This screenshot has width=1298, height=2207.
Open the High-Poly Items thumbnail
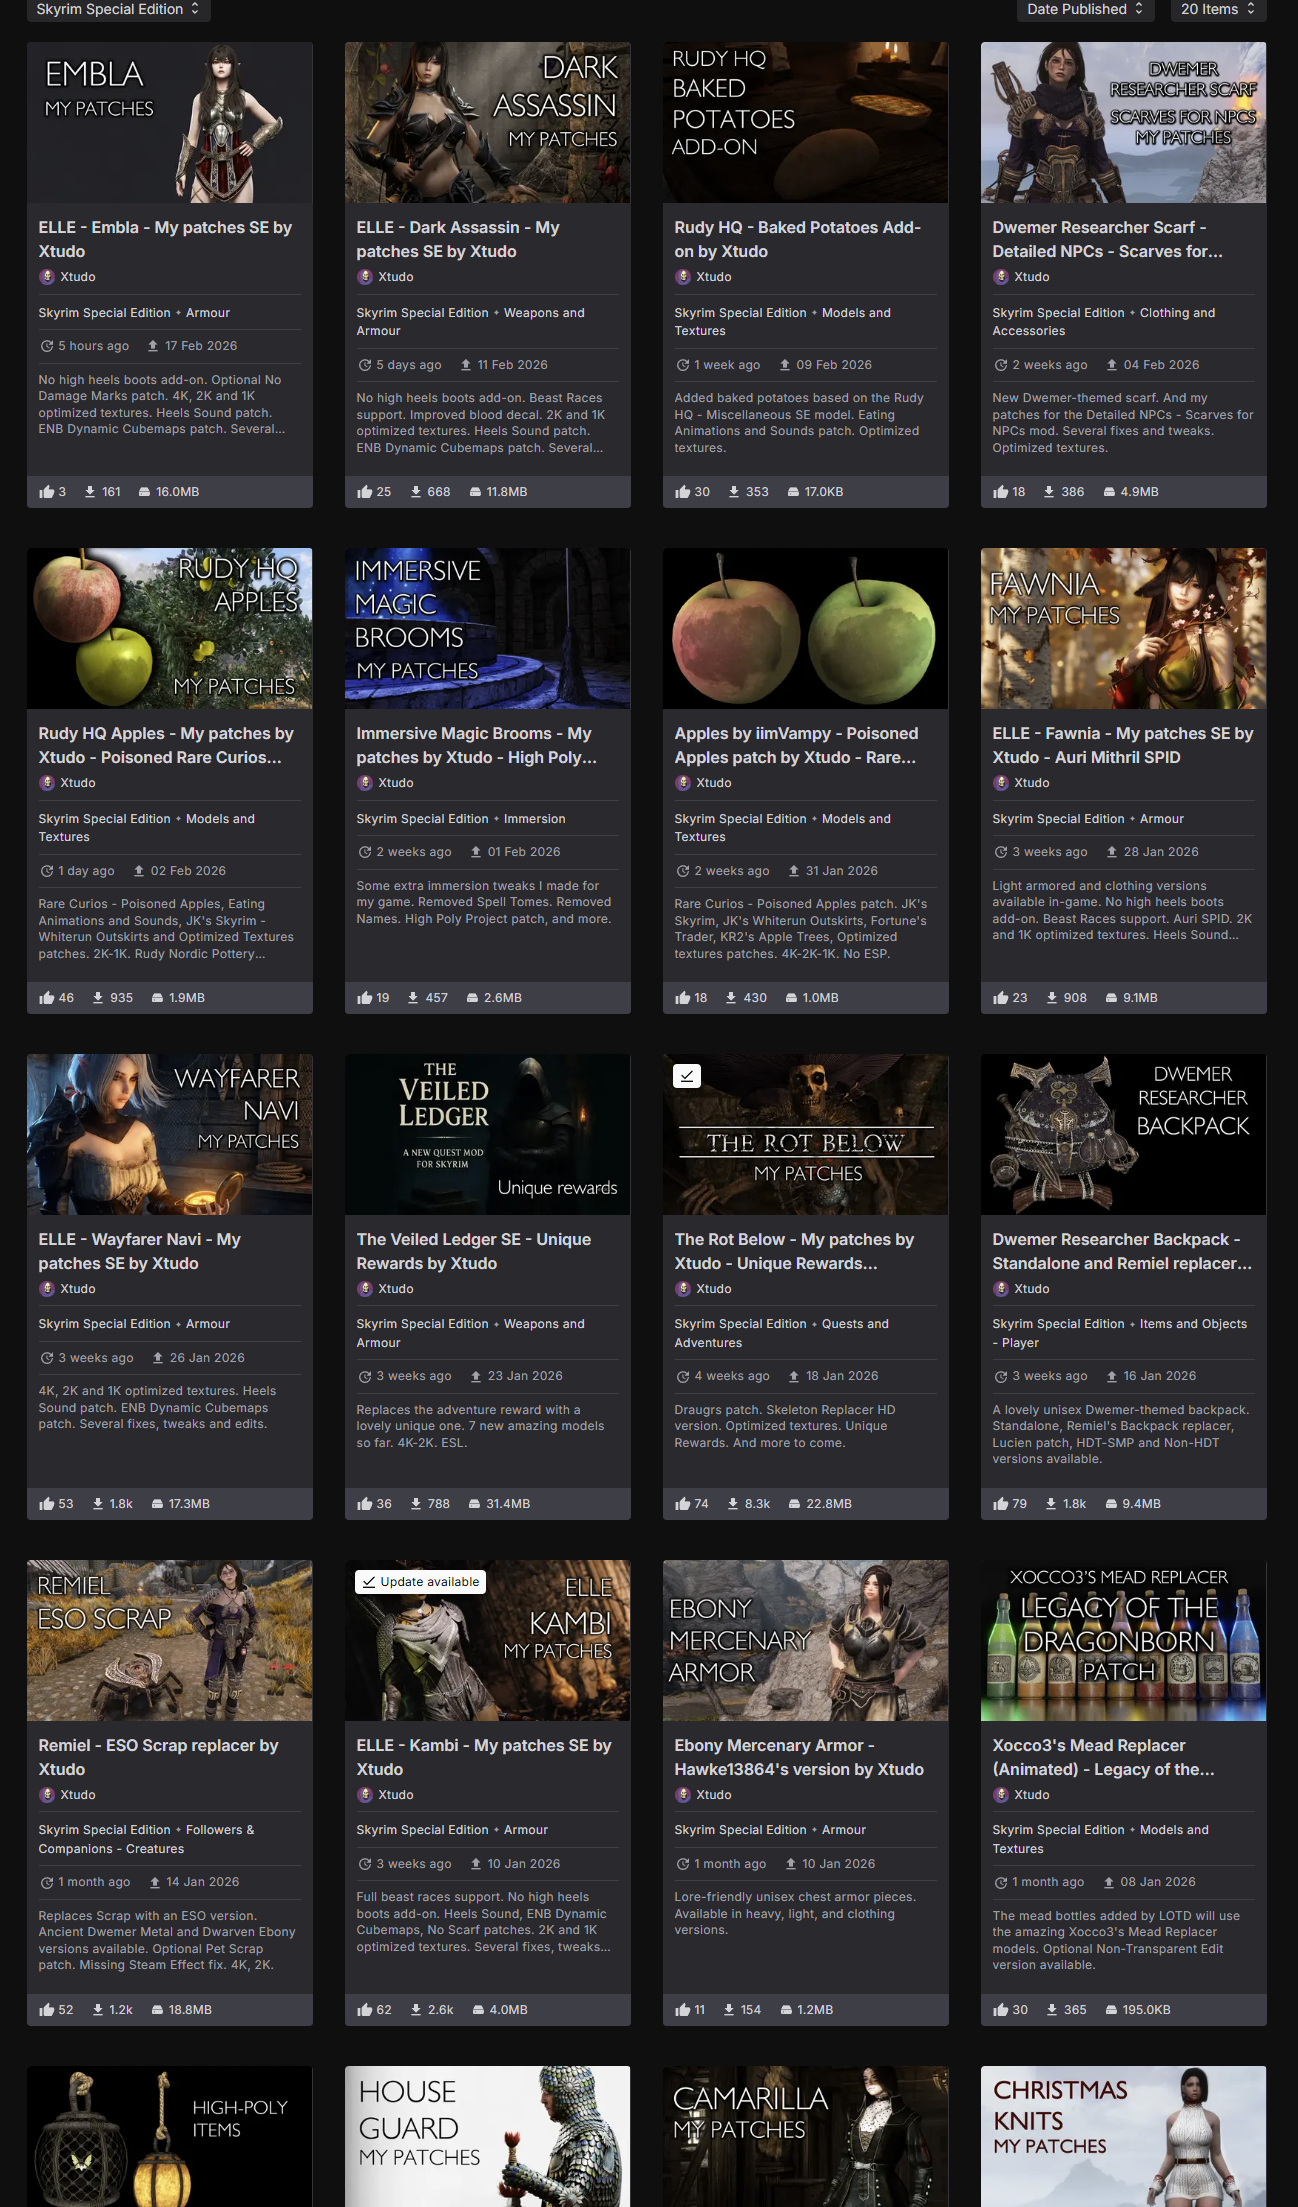[x=170, y=2136]
